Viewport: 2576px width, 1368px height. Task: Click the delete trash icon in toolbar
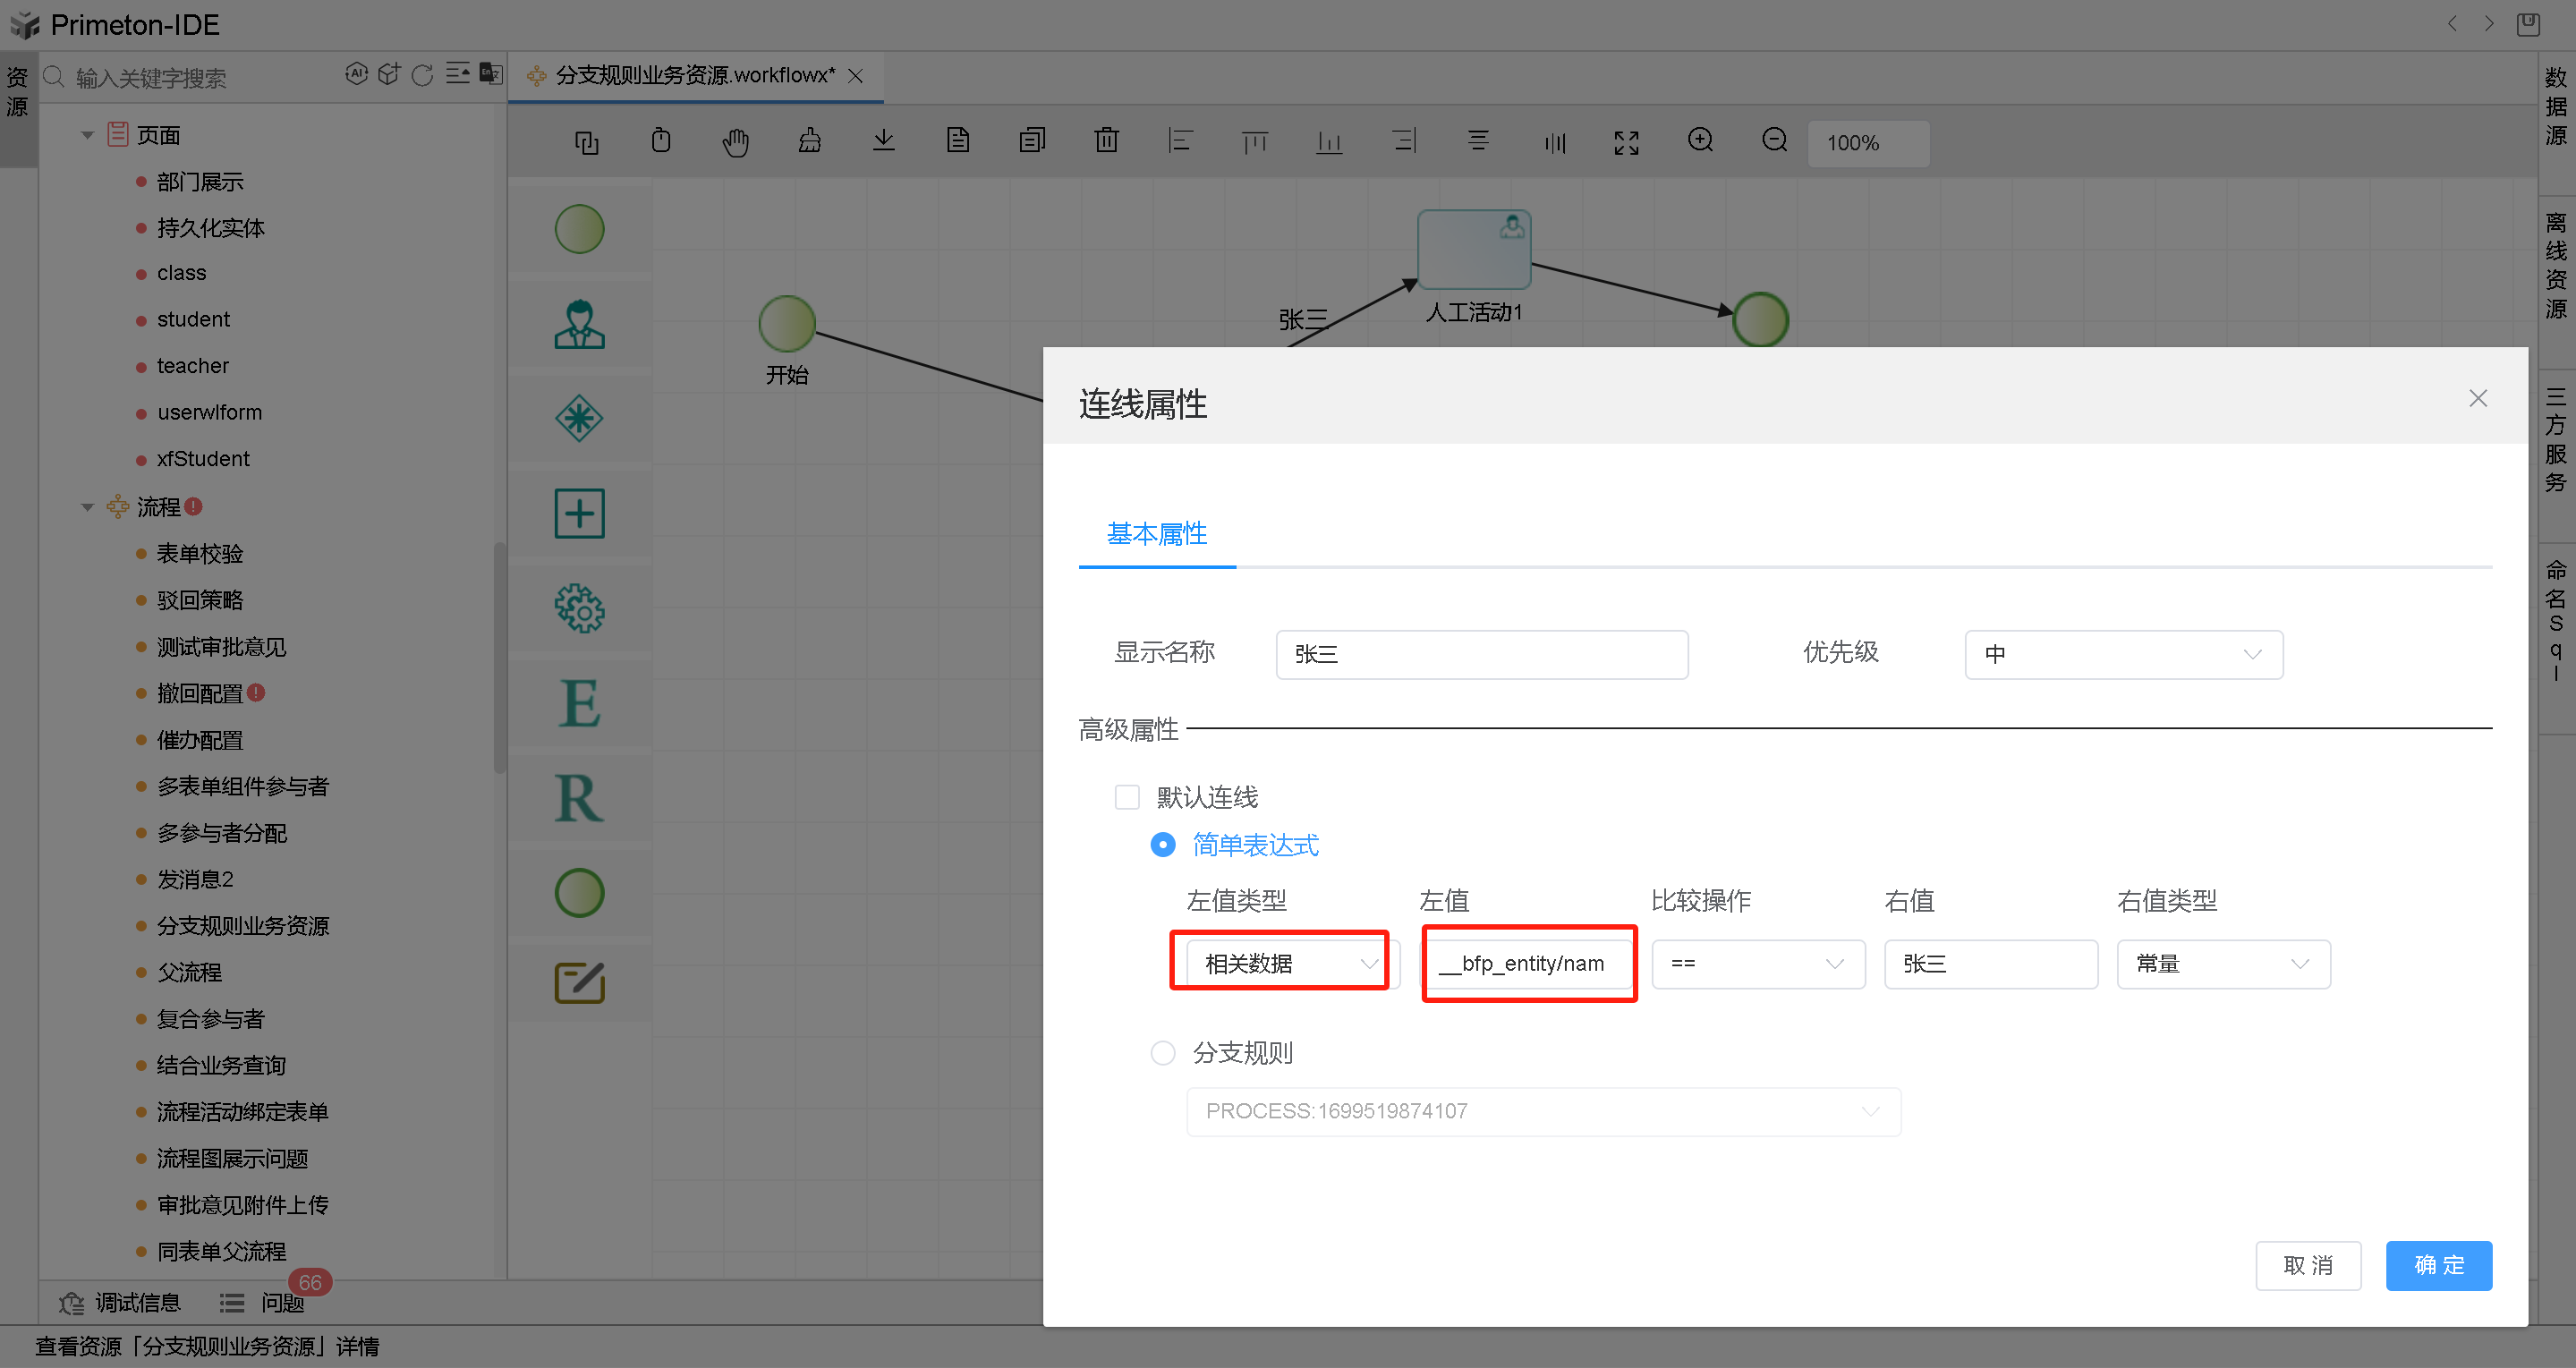coord(1106,141)
